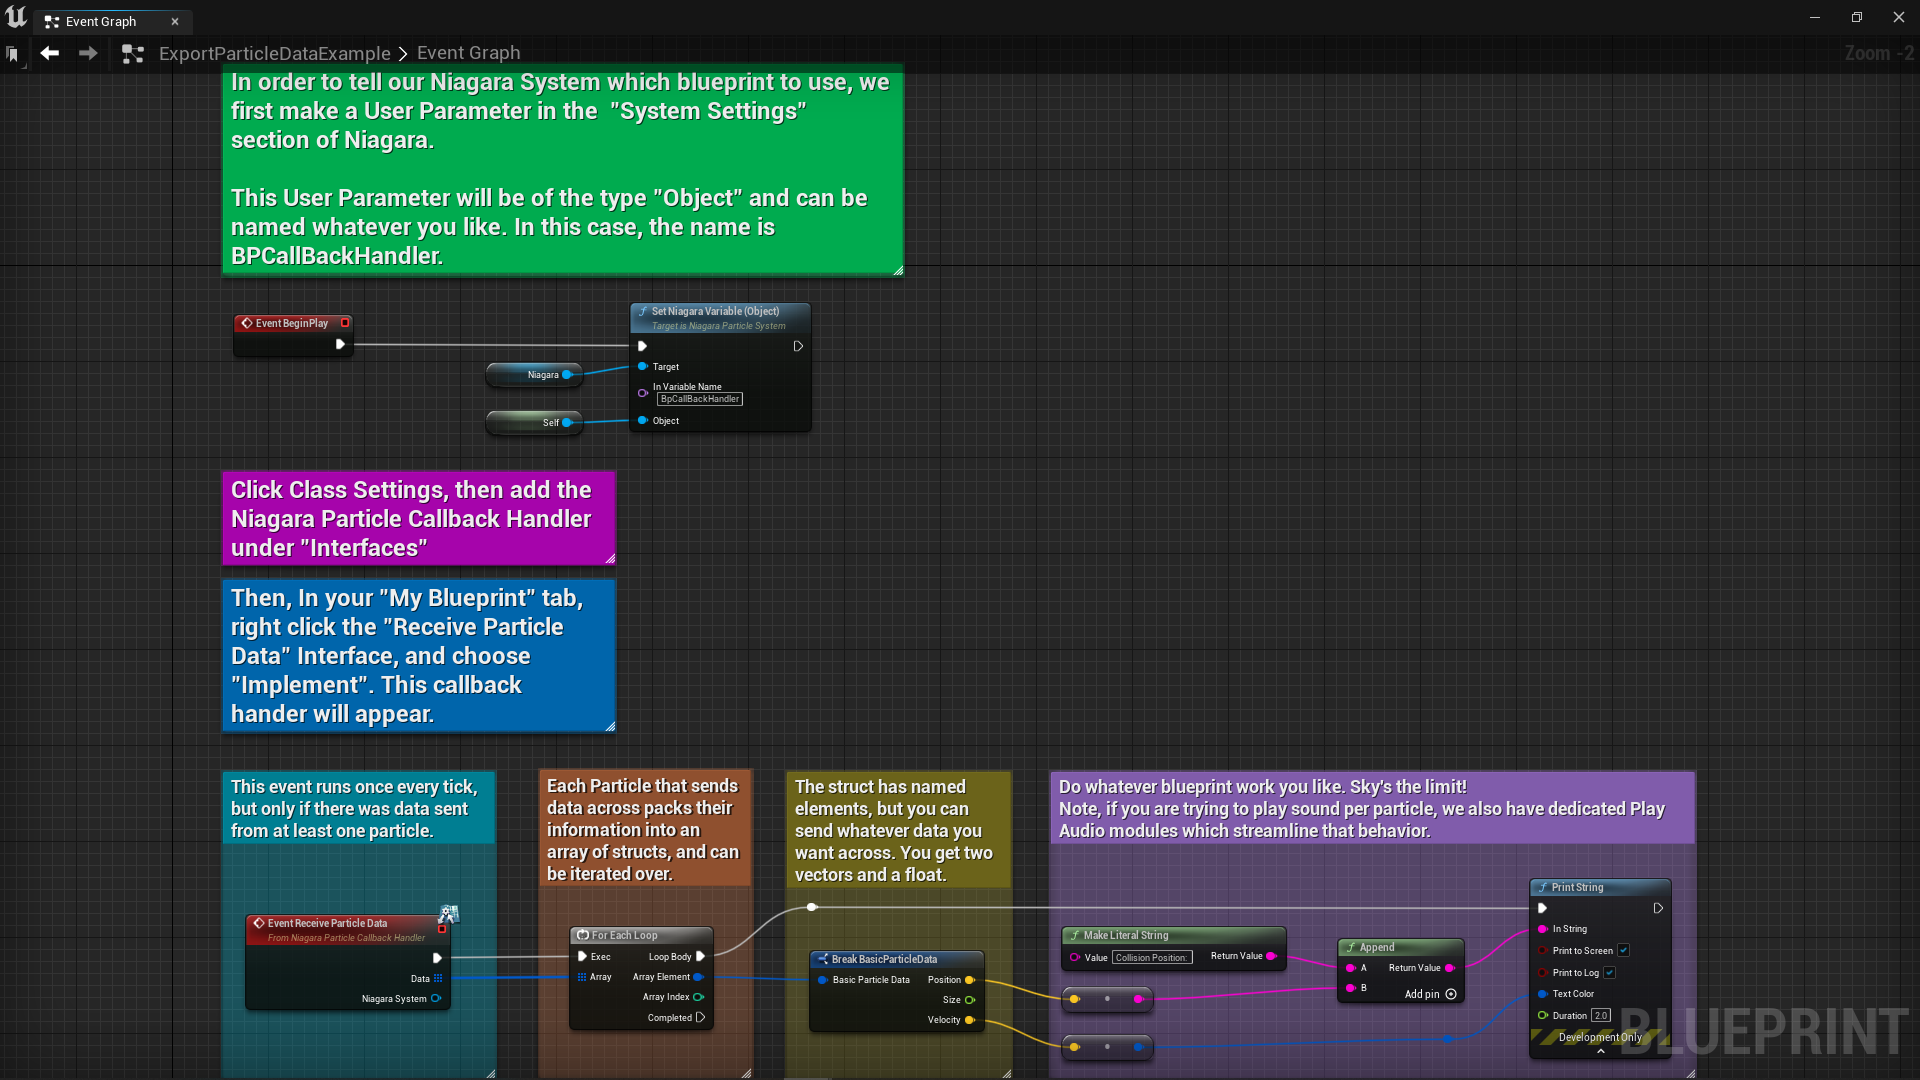Edit the BpCallBackHandler variable name field
Image resolution: width=1920 pixels, height=1080 pixels.
pyautogui.click(x=700, y=399)
